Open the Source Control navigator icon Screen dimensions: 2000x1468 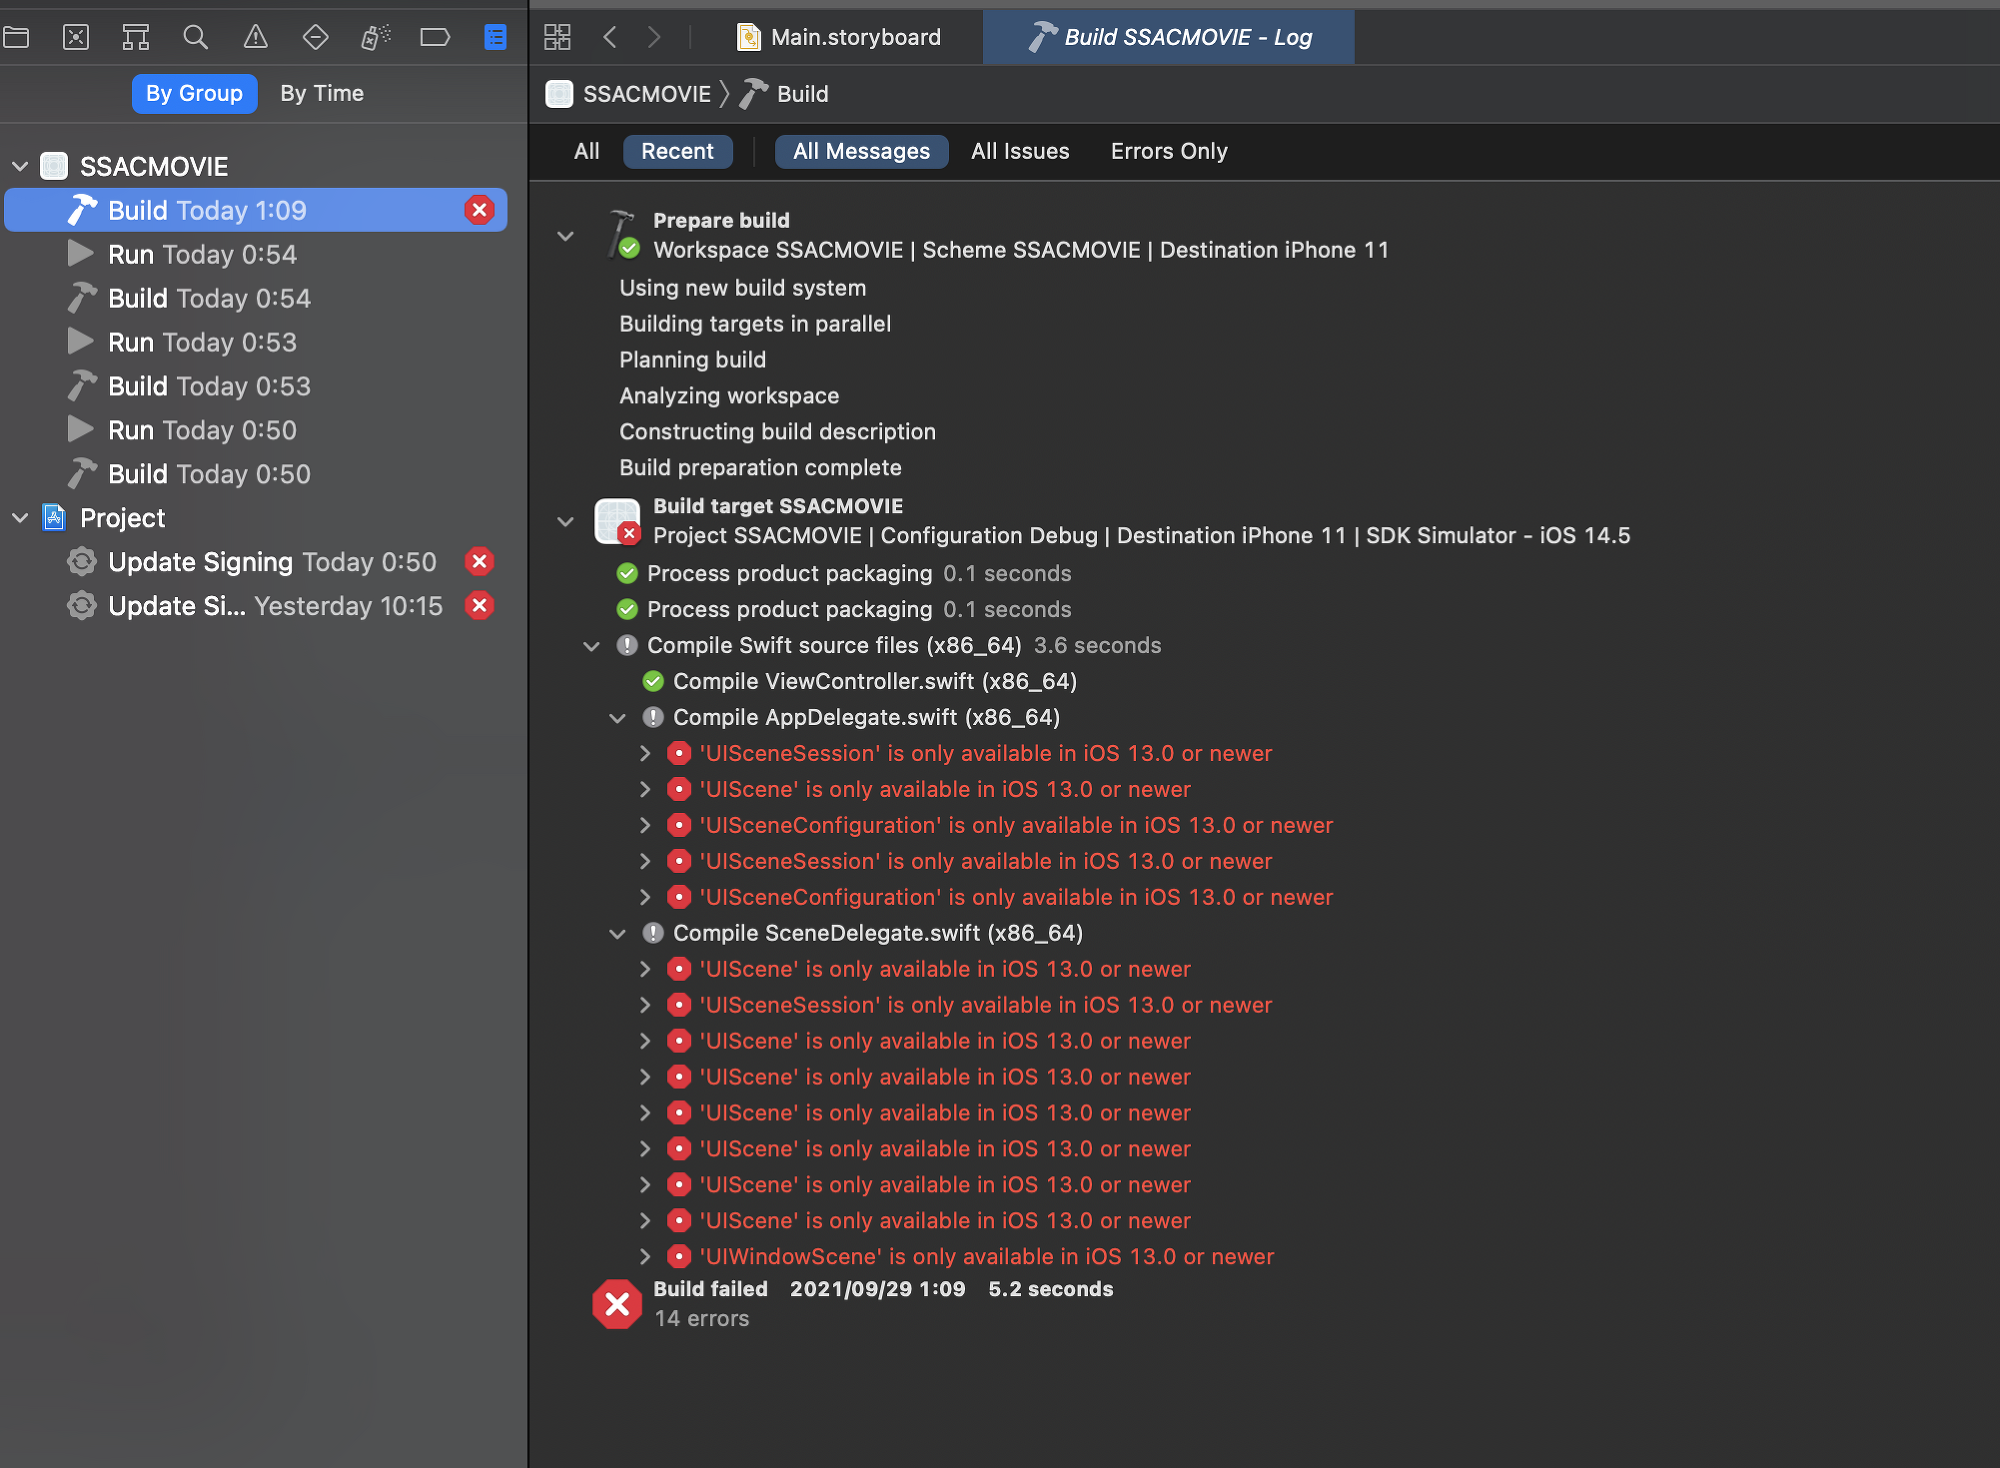[76, 38]
